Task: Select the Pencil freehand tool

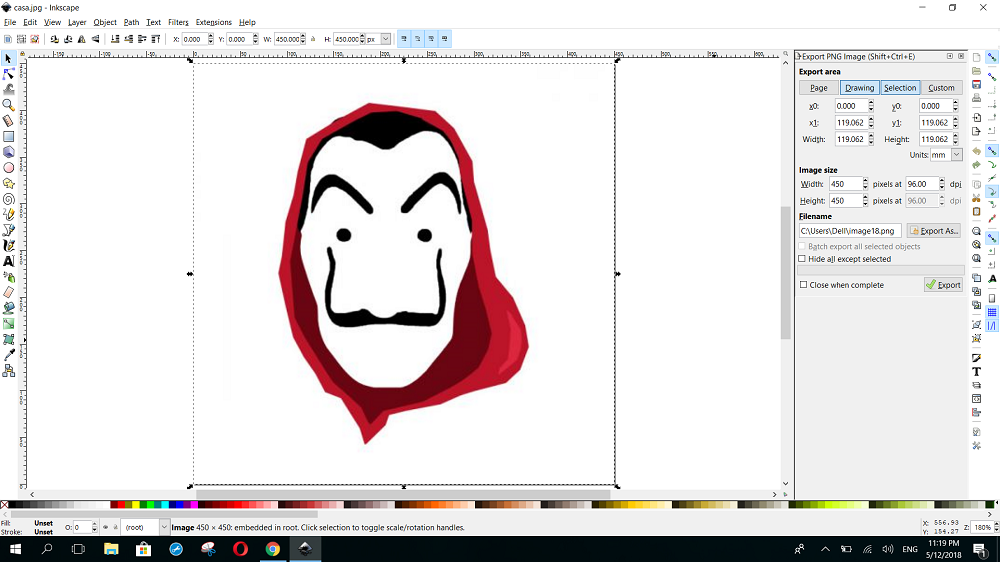Action: tap(8, 214)
